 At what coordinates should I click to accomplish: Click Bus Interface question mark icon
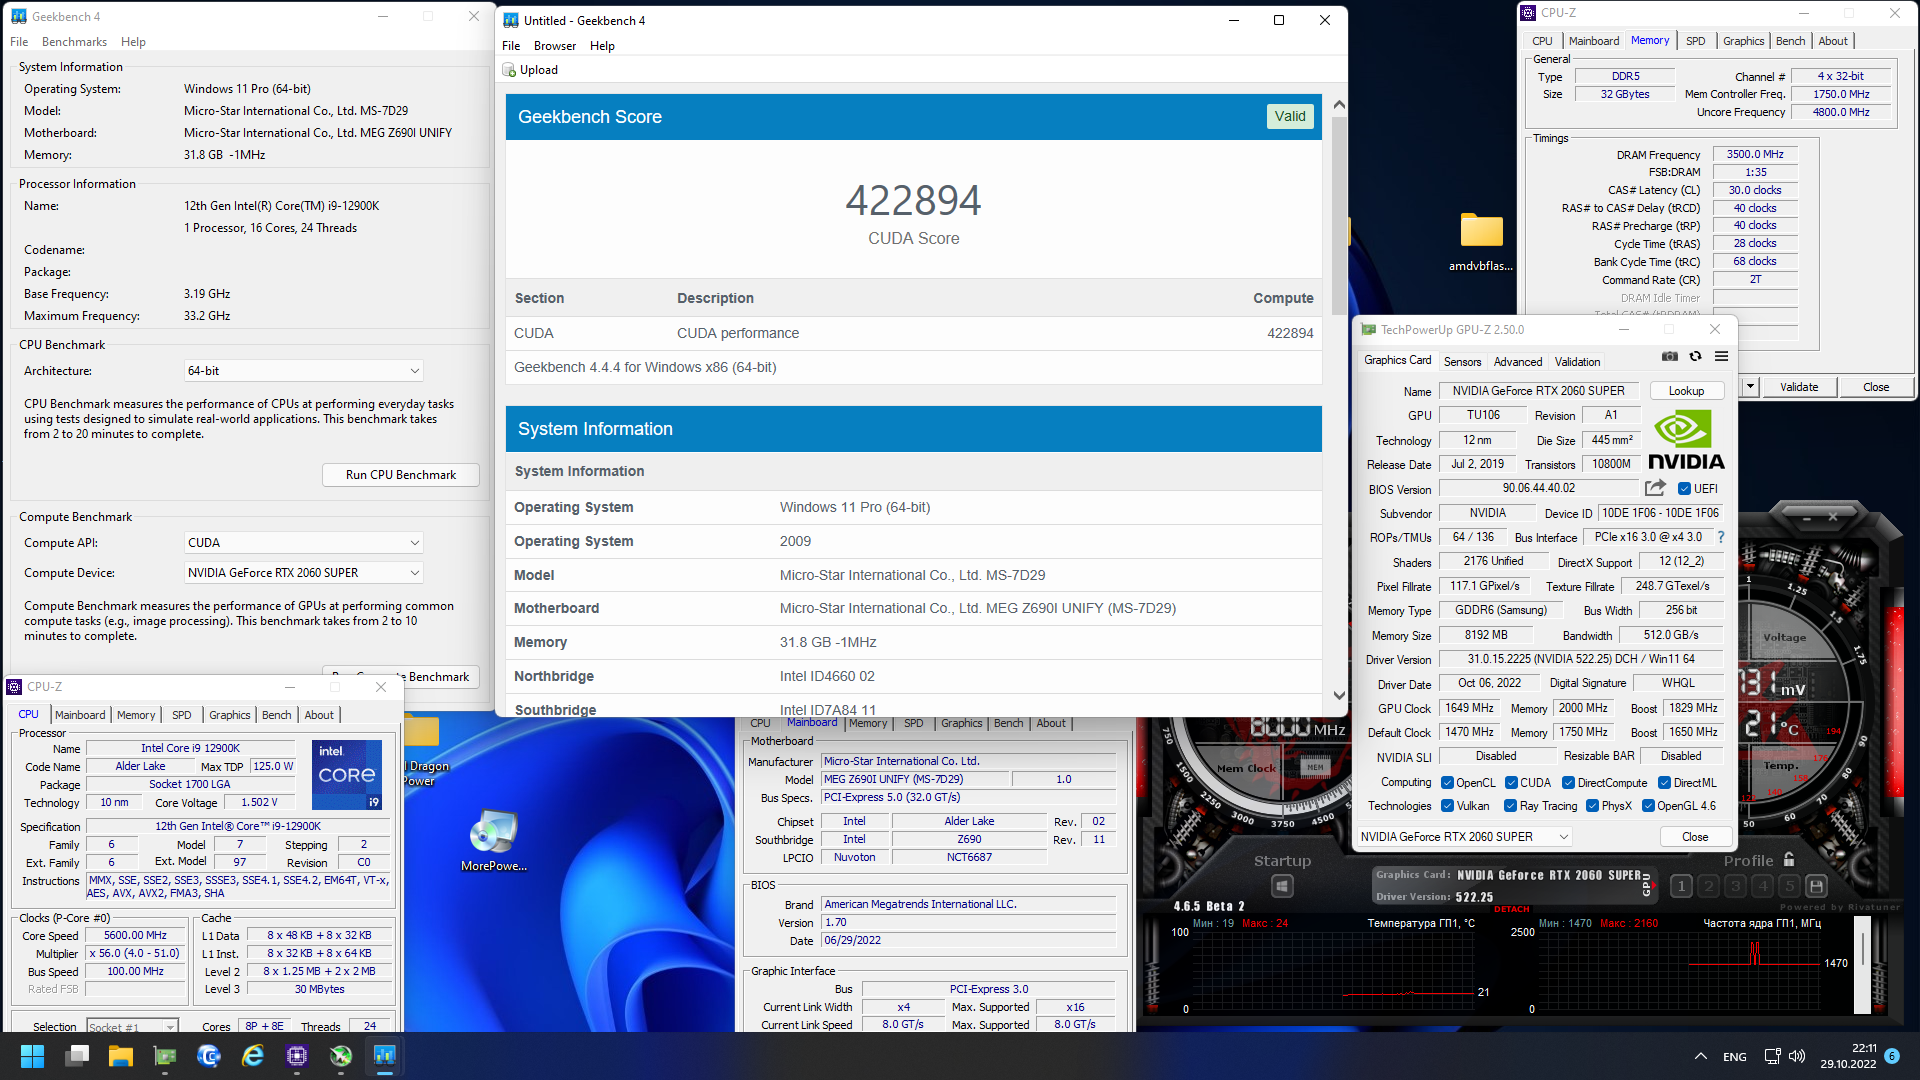tap(1721, 537)
